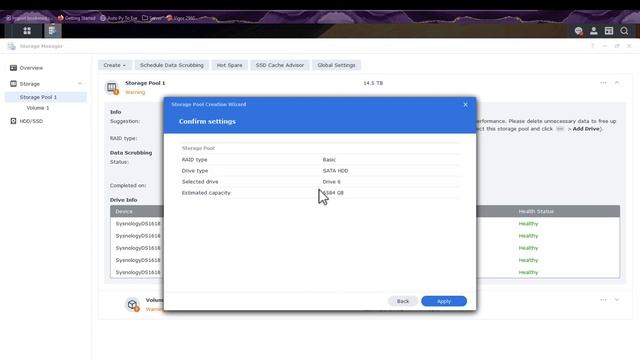Image resolution: width=640 pixels, height=360 pixels.
Task: Open SSD Cache Advisor
Action: point(280,65)
